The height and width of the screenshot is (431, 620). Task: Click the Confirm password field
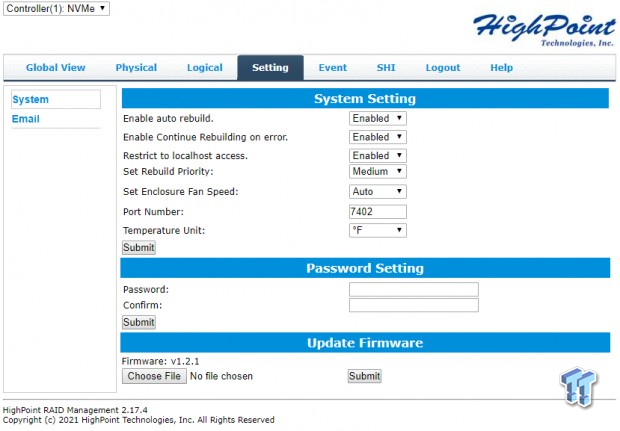(414, 305)
